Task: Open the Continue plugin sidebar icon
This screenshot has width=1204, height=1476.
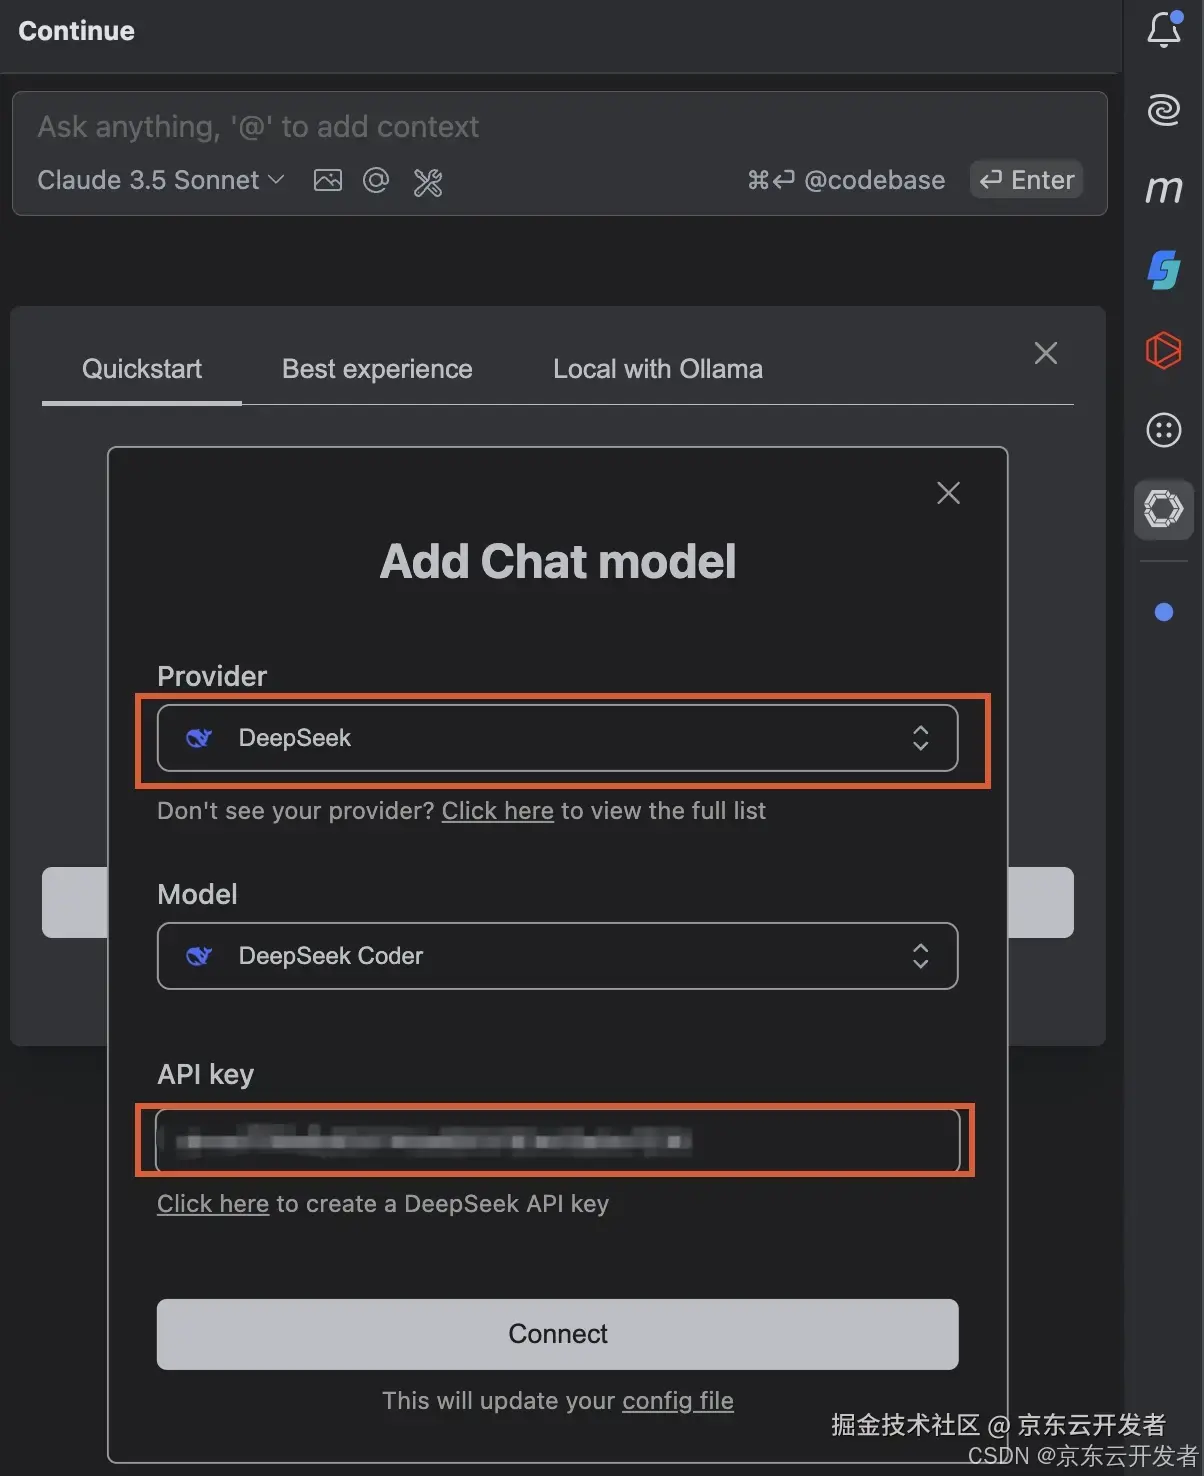Action: [x=1164, y=509]
